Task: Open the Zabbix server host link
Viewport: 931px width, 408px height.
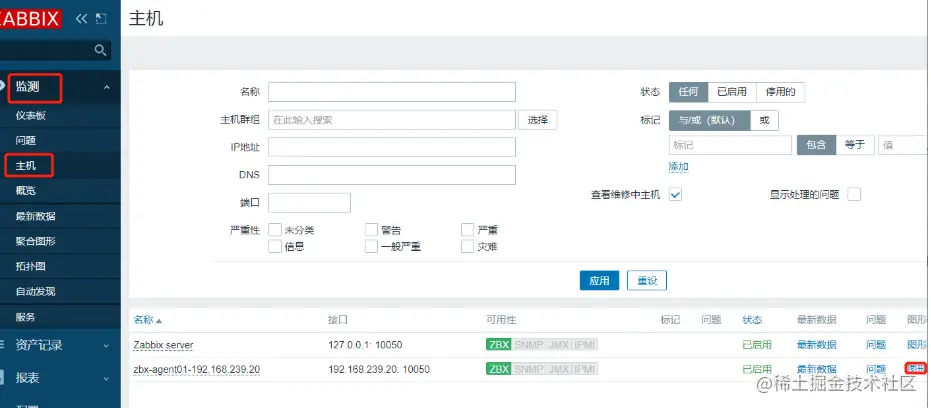Action: tap(163, 345)
